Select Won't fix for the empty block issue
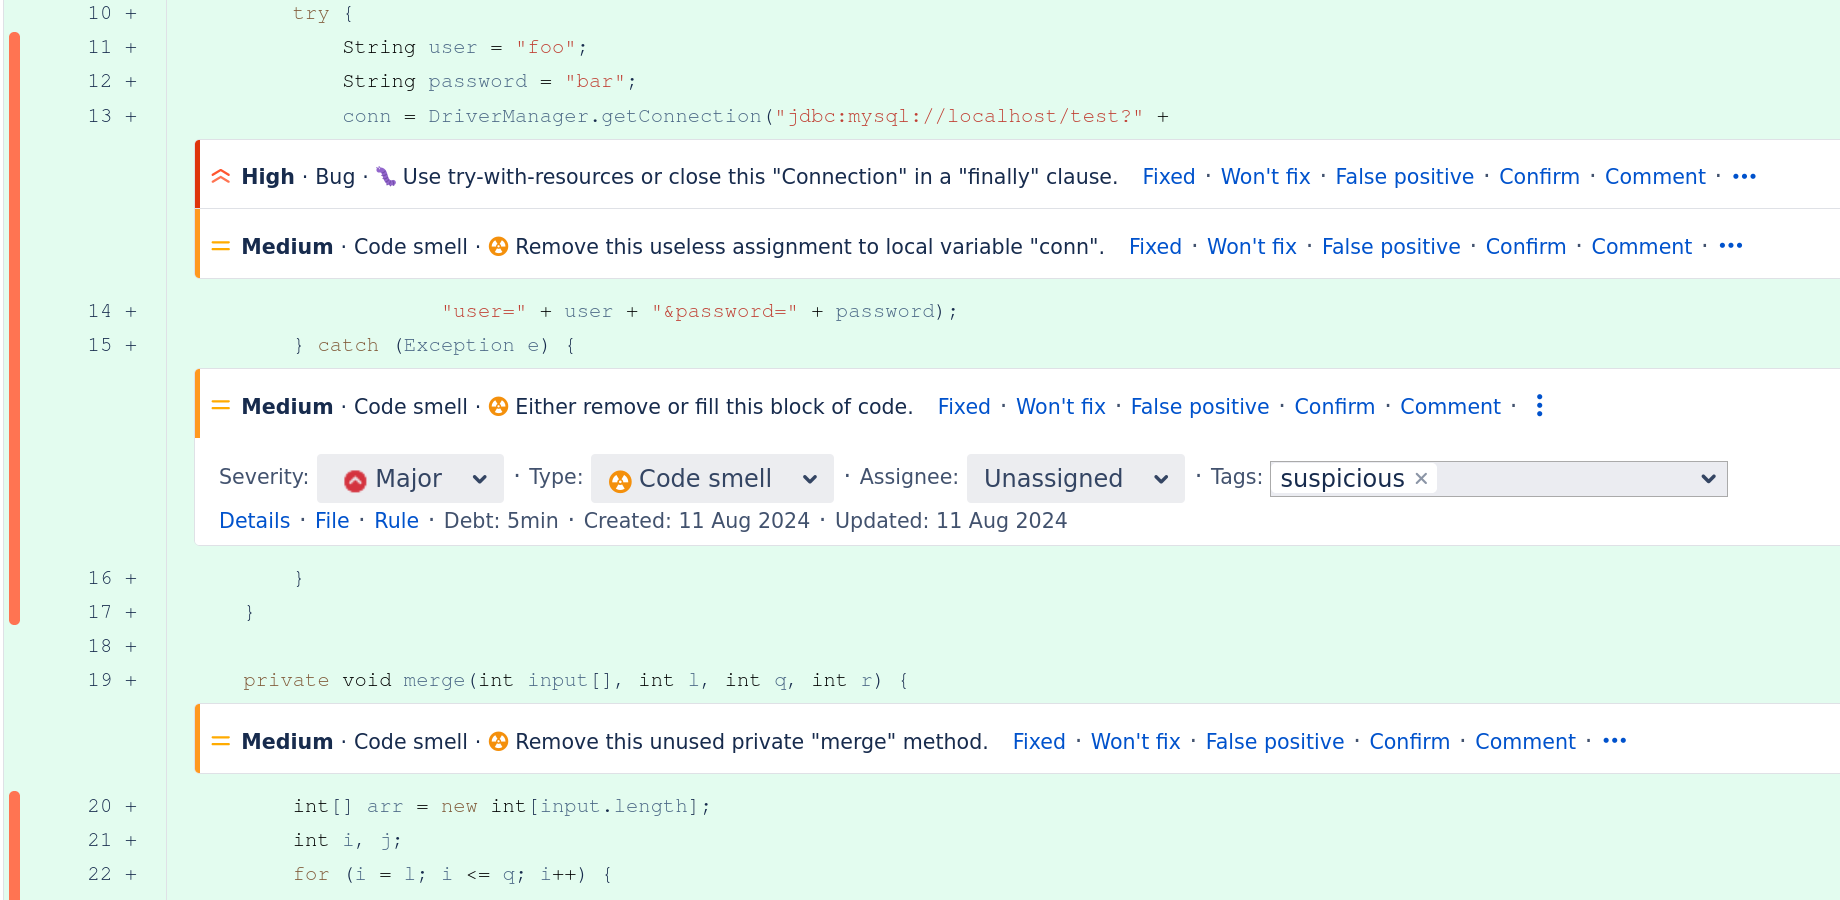This screenshot has width=1840, height=900. click(x=1060, y=407)
